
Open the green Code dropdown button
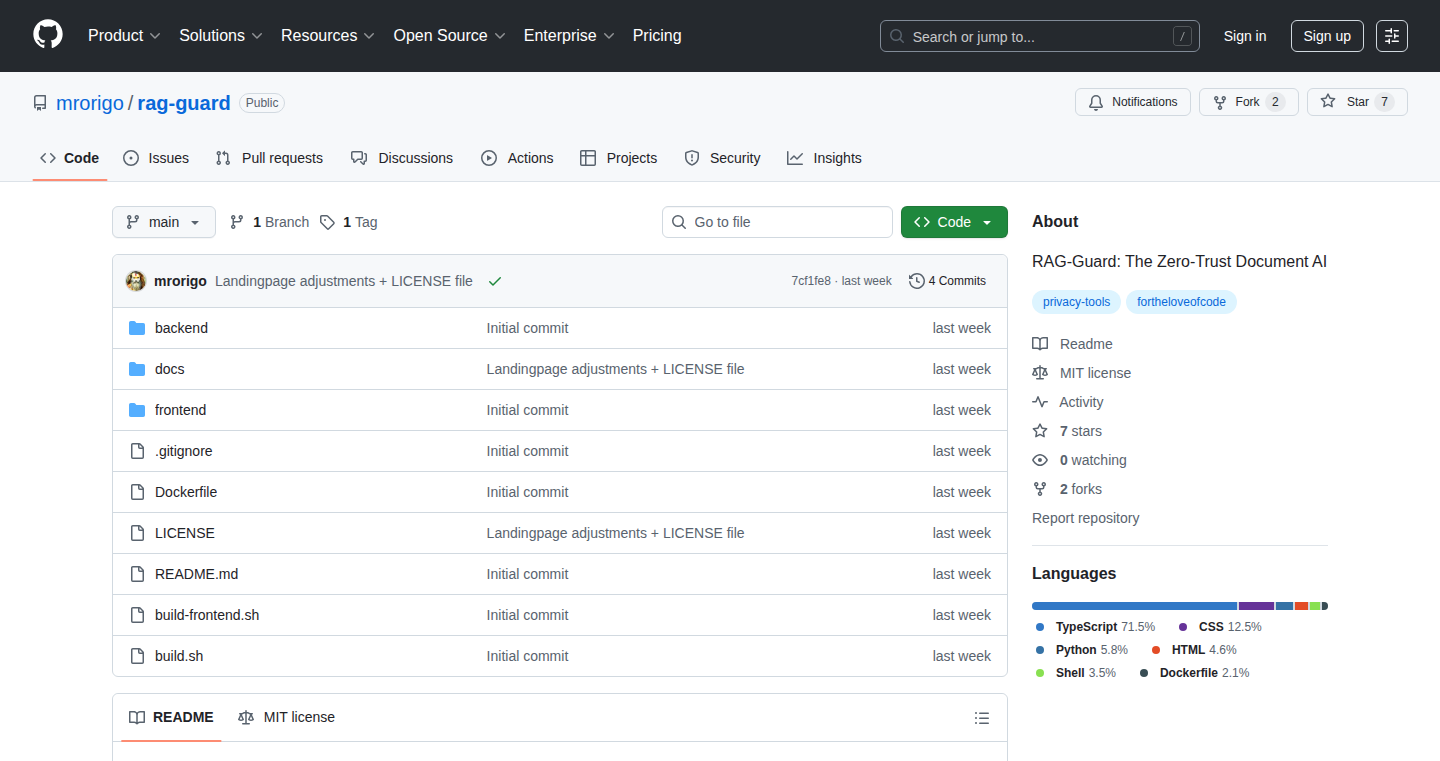click(954, 222)
